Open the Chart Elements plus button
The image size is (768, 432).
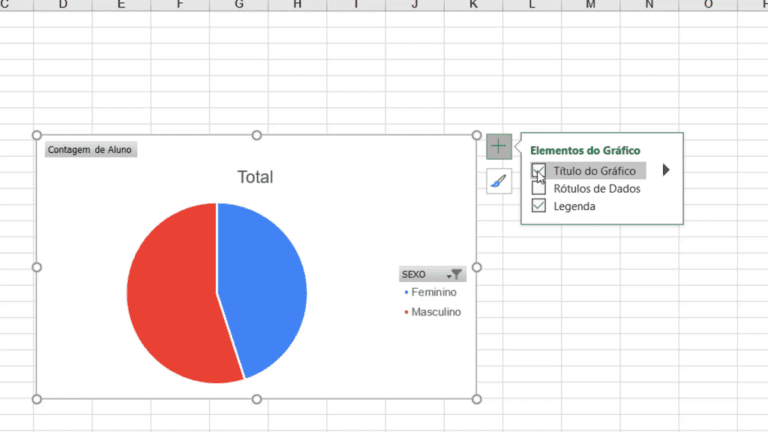click(499, 146)
